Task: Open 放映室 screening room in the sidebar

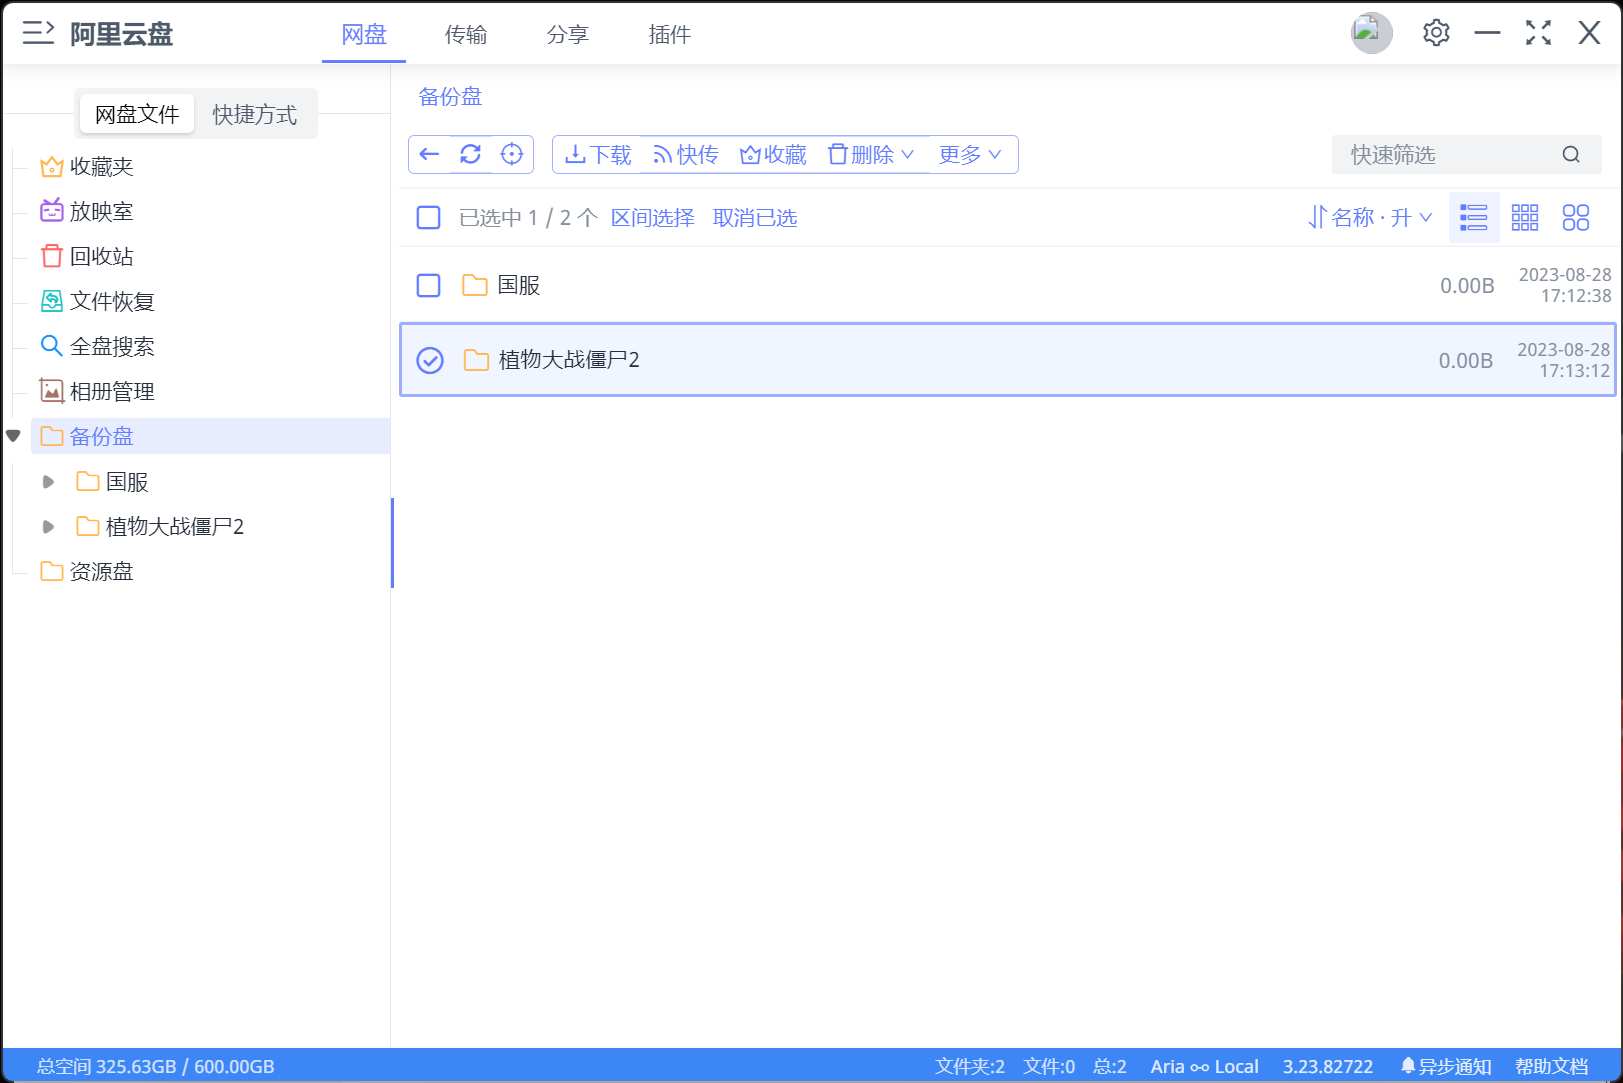Action: pyautogui.click(x=87, y=212)
